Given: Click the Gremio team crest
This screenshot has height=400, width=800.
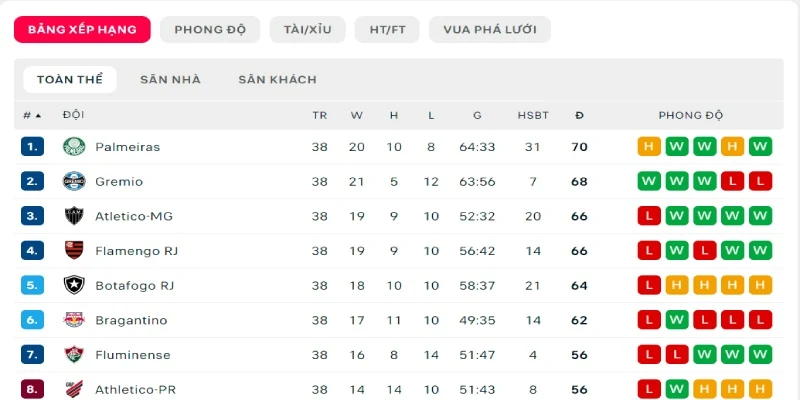Looking at the screenshot, I should click(74, 182).
